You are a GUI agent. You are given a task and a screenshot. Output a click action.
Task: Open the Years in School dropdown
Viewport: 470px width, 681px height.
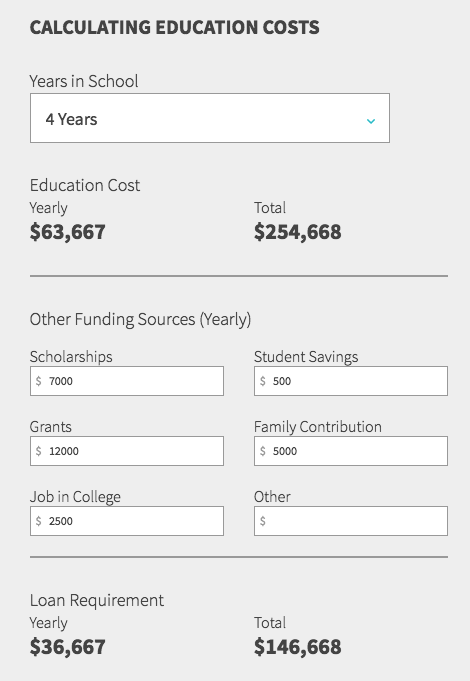[210, 118]
